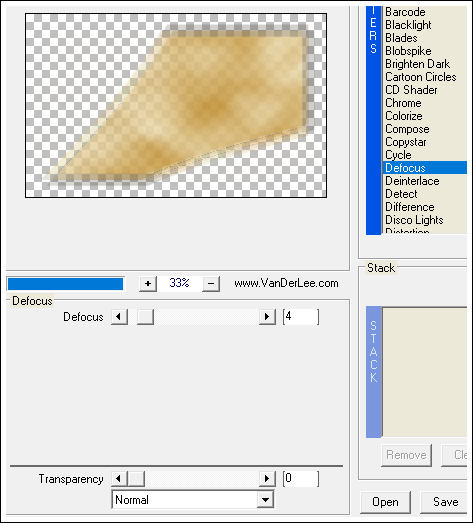This screenshot has height=523, width=473.
Task: Open the Normal blend mode dropdown
Action: pyautogui.click(x=266, y=500)
